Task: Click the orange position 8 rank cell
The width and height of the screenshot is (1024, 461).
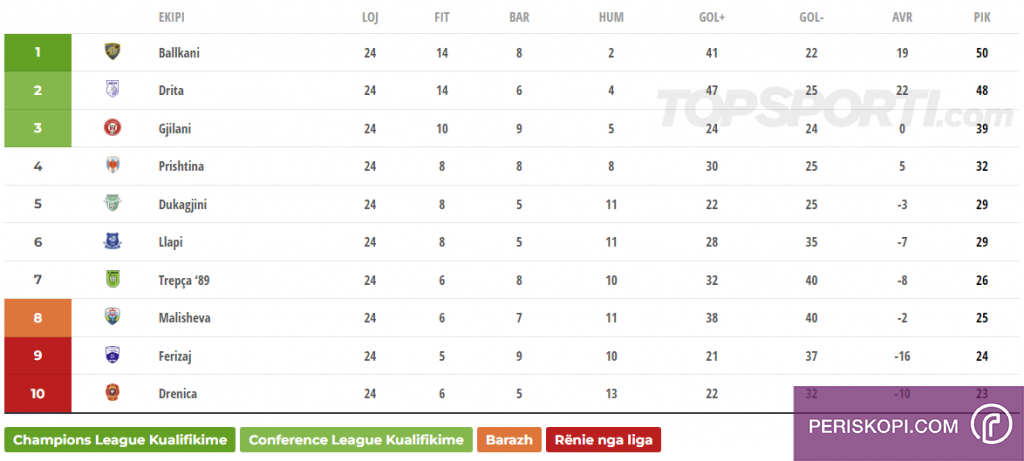Action: (38, 318)
